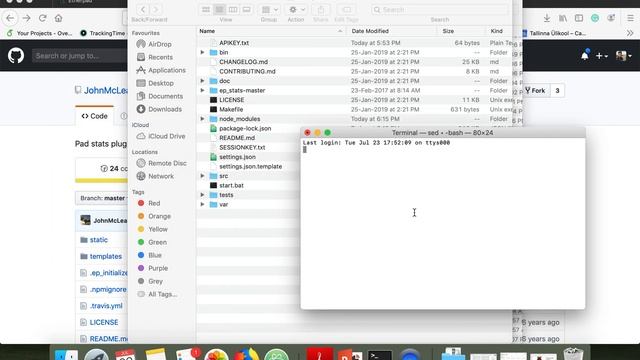Open browser library icon
640x360 pixels.
pos(563,18)
